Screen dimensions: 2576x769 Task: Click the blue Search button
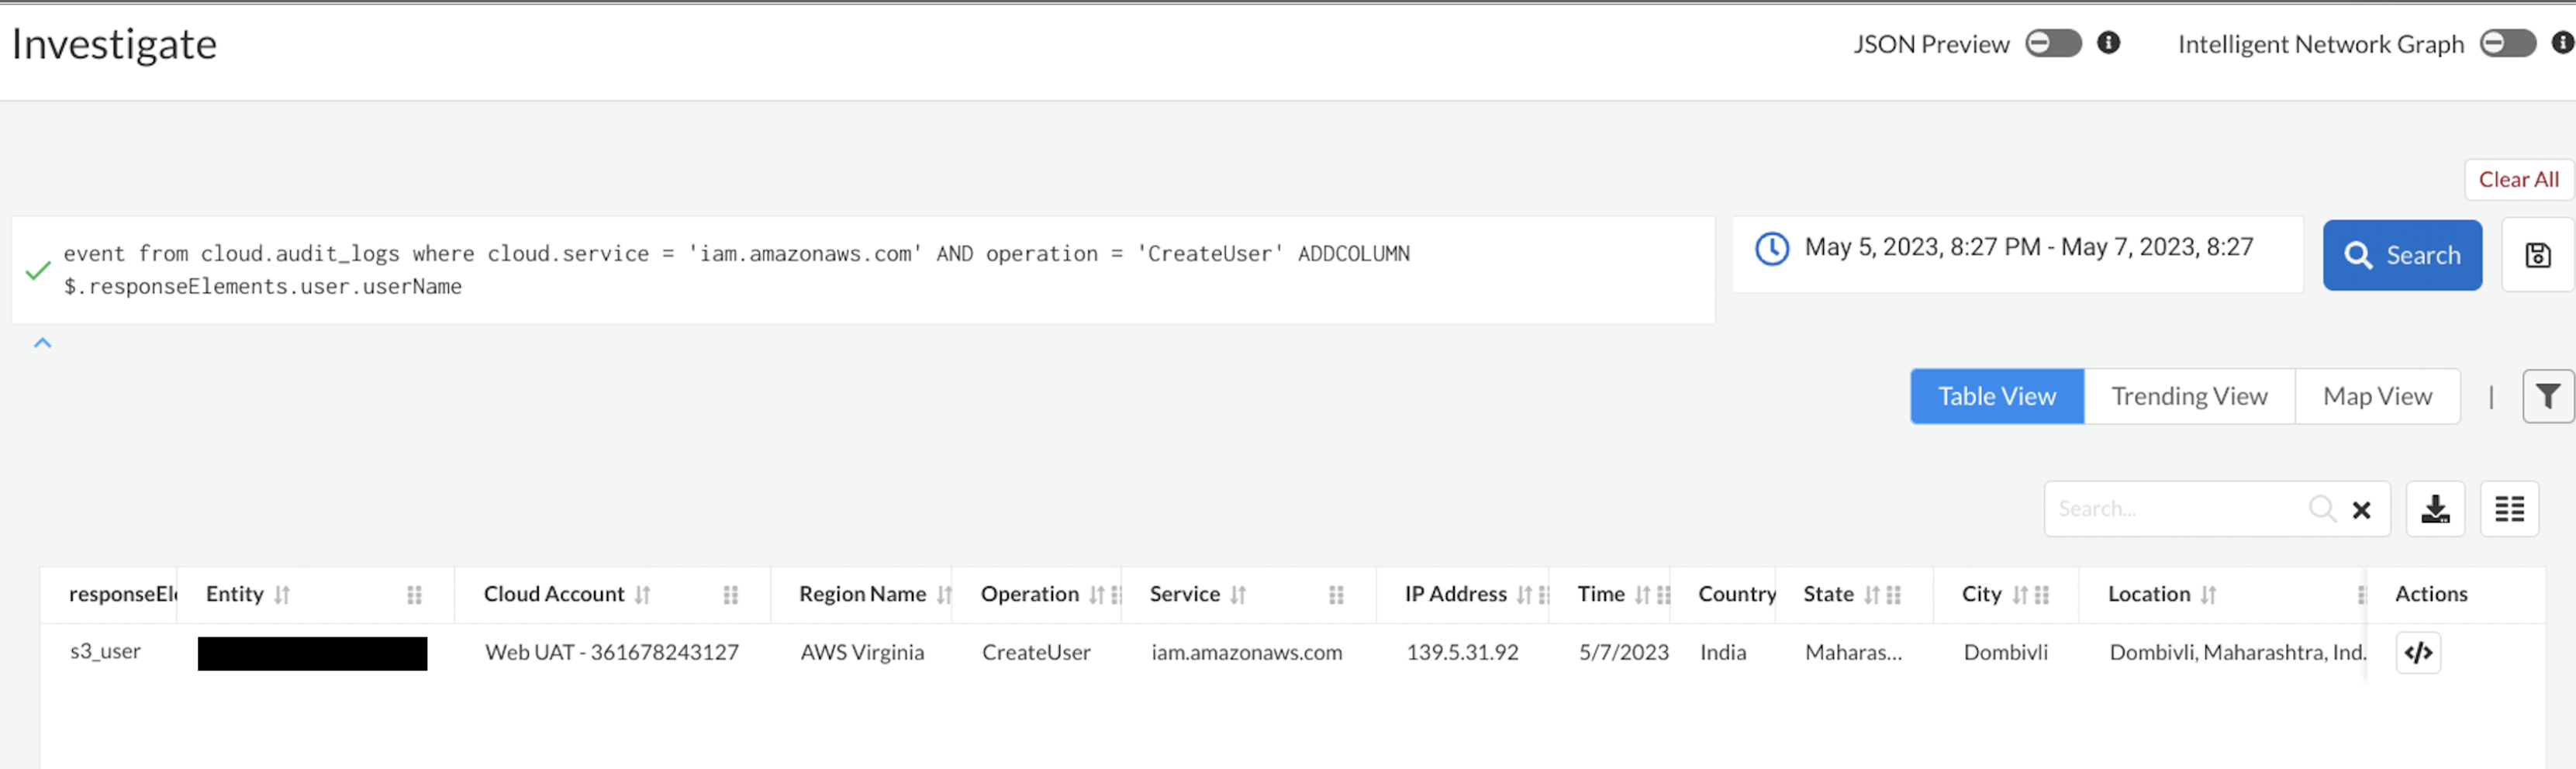point(2402,255)
